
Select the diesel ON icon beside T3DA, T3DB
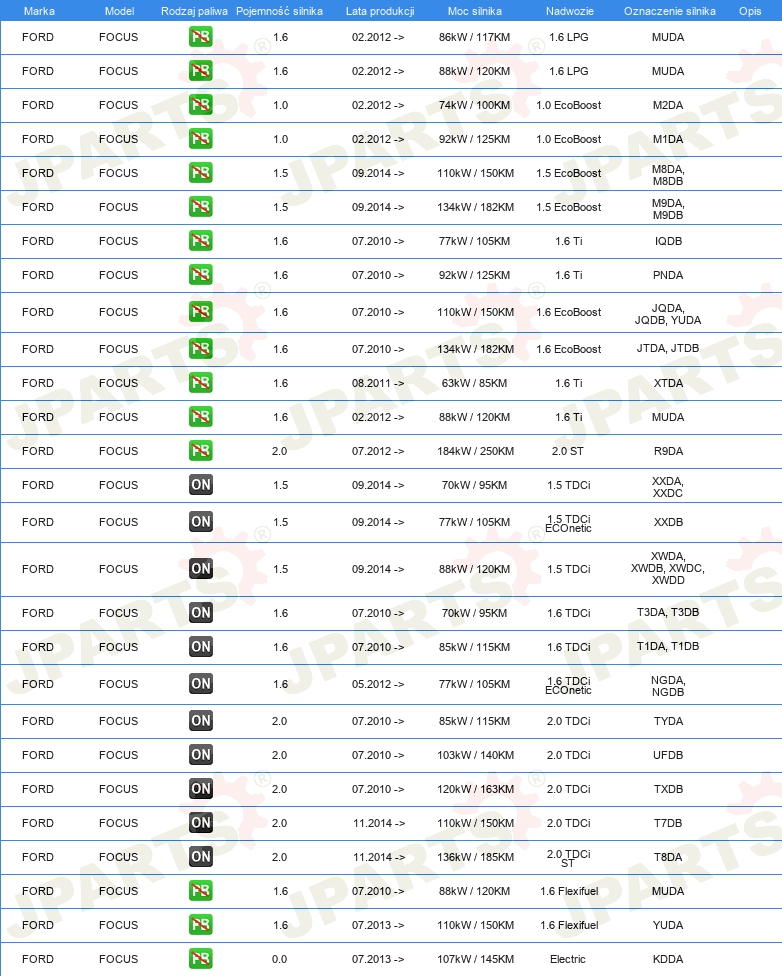(x=200, y=612)
